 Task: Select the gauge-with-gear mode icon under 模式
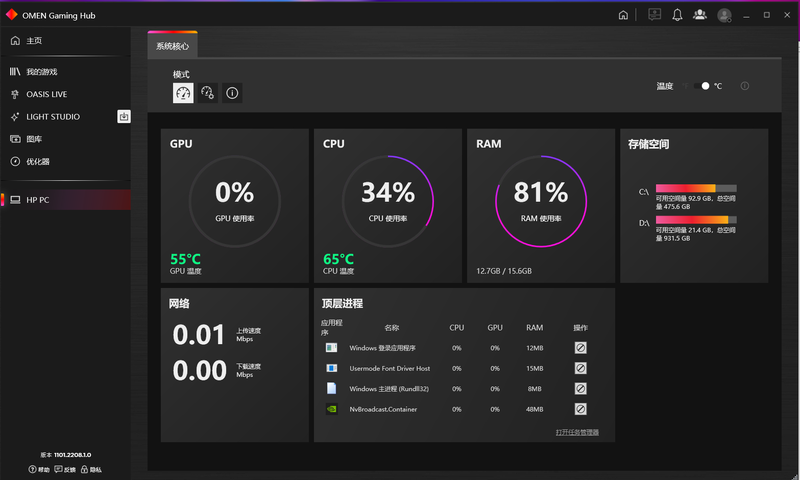208,93
